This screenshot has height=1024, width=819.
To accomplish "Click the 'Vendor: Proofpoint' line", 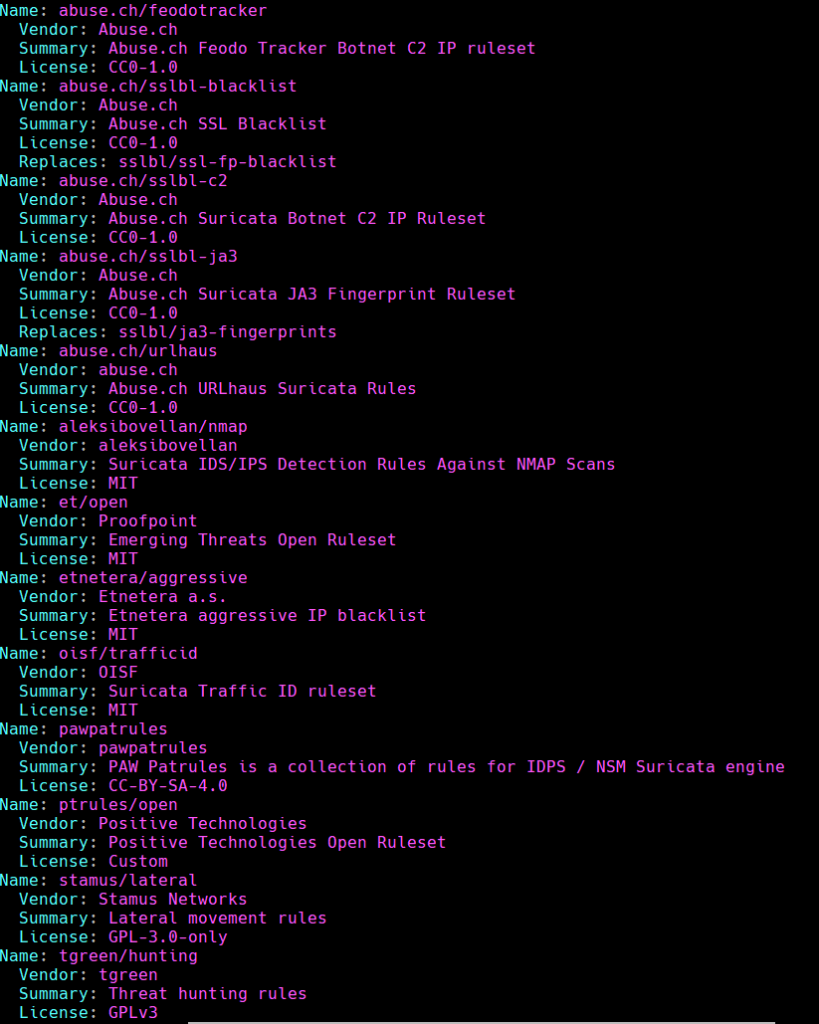I will click(x=108, y=521).
